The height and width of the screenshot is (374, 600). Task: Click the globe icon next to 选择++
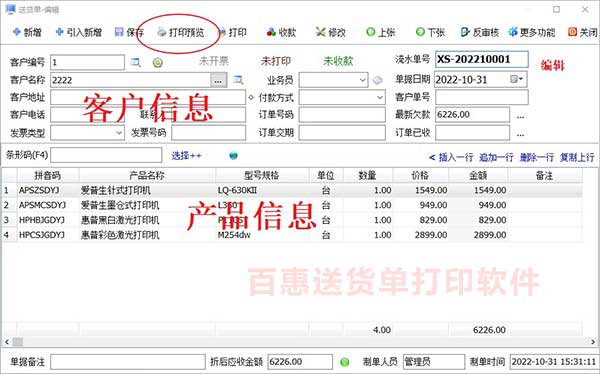click(233, 155)
